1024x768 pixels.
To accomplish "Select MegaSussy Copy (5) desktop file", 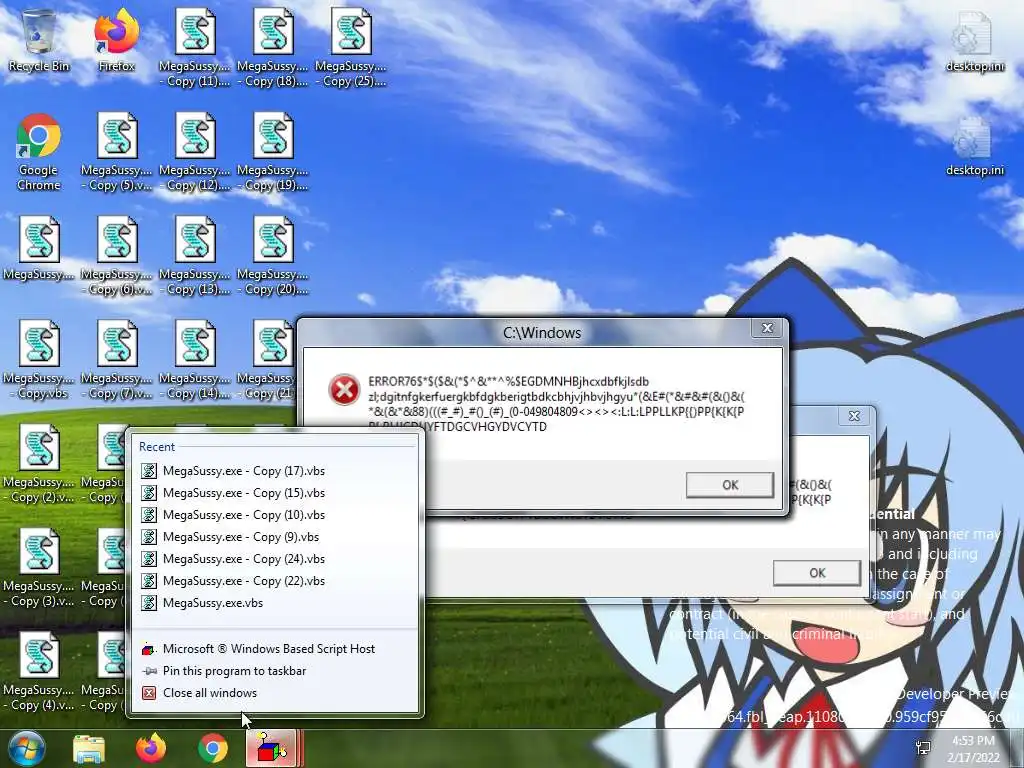I will click(x=117, y=152).
